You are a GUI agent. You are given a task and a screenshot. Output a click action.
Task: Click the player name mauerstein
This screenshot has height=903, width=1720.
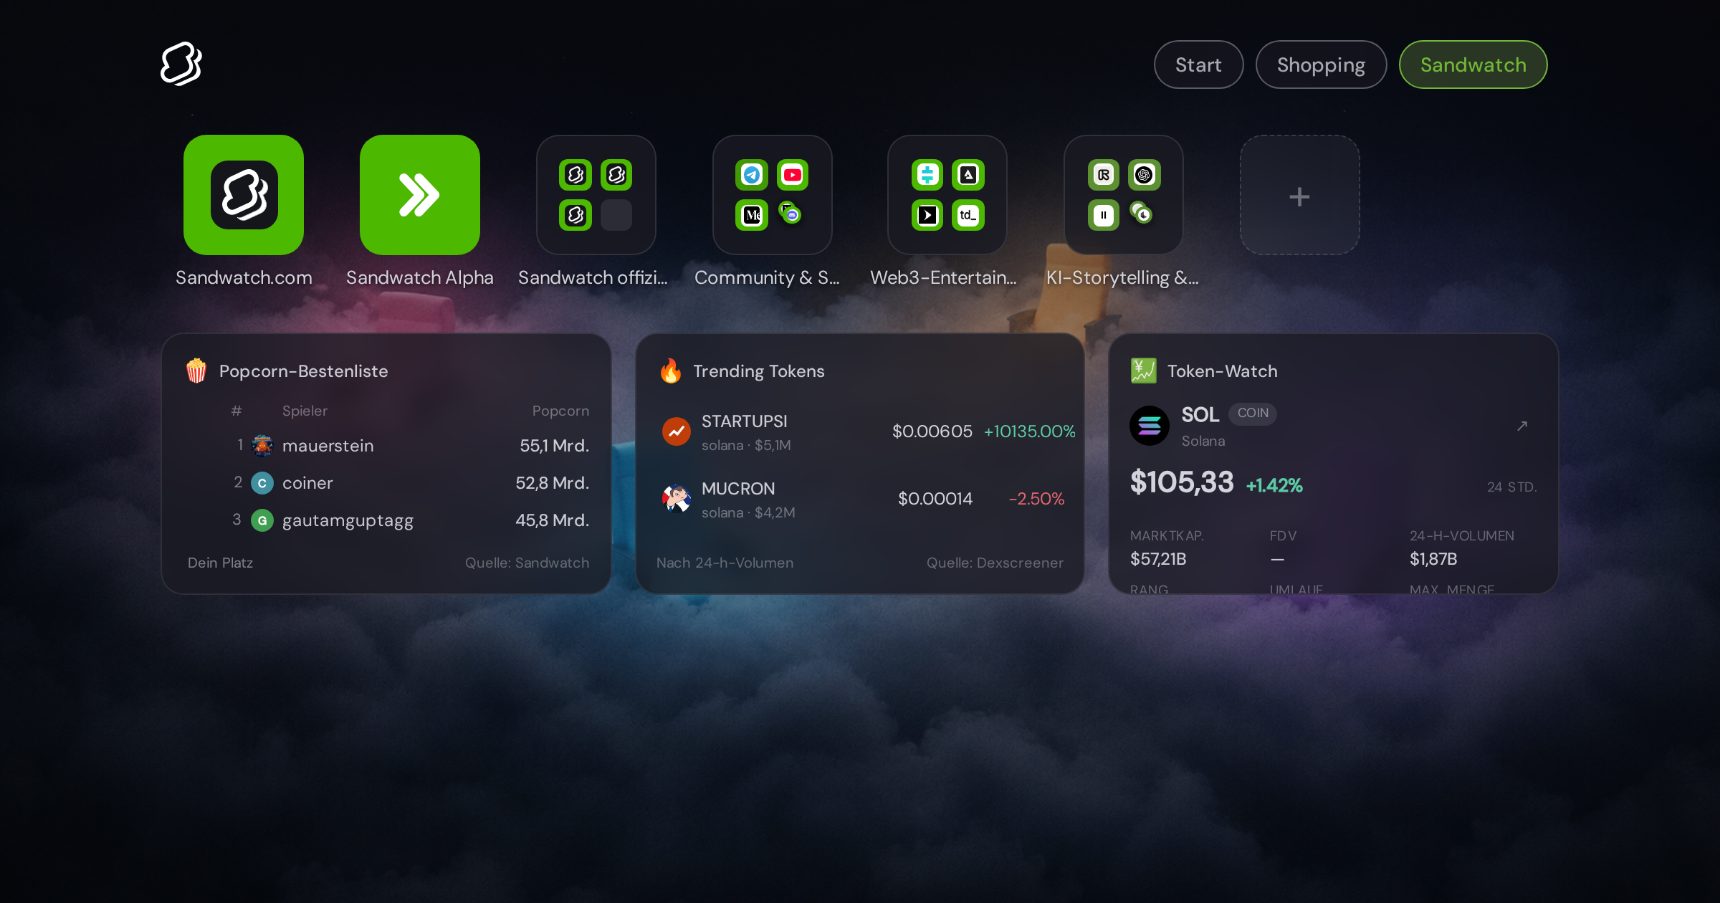tap(328, 446)
